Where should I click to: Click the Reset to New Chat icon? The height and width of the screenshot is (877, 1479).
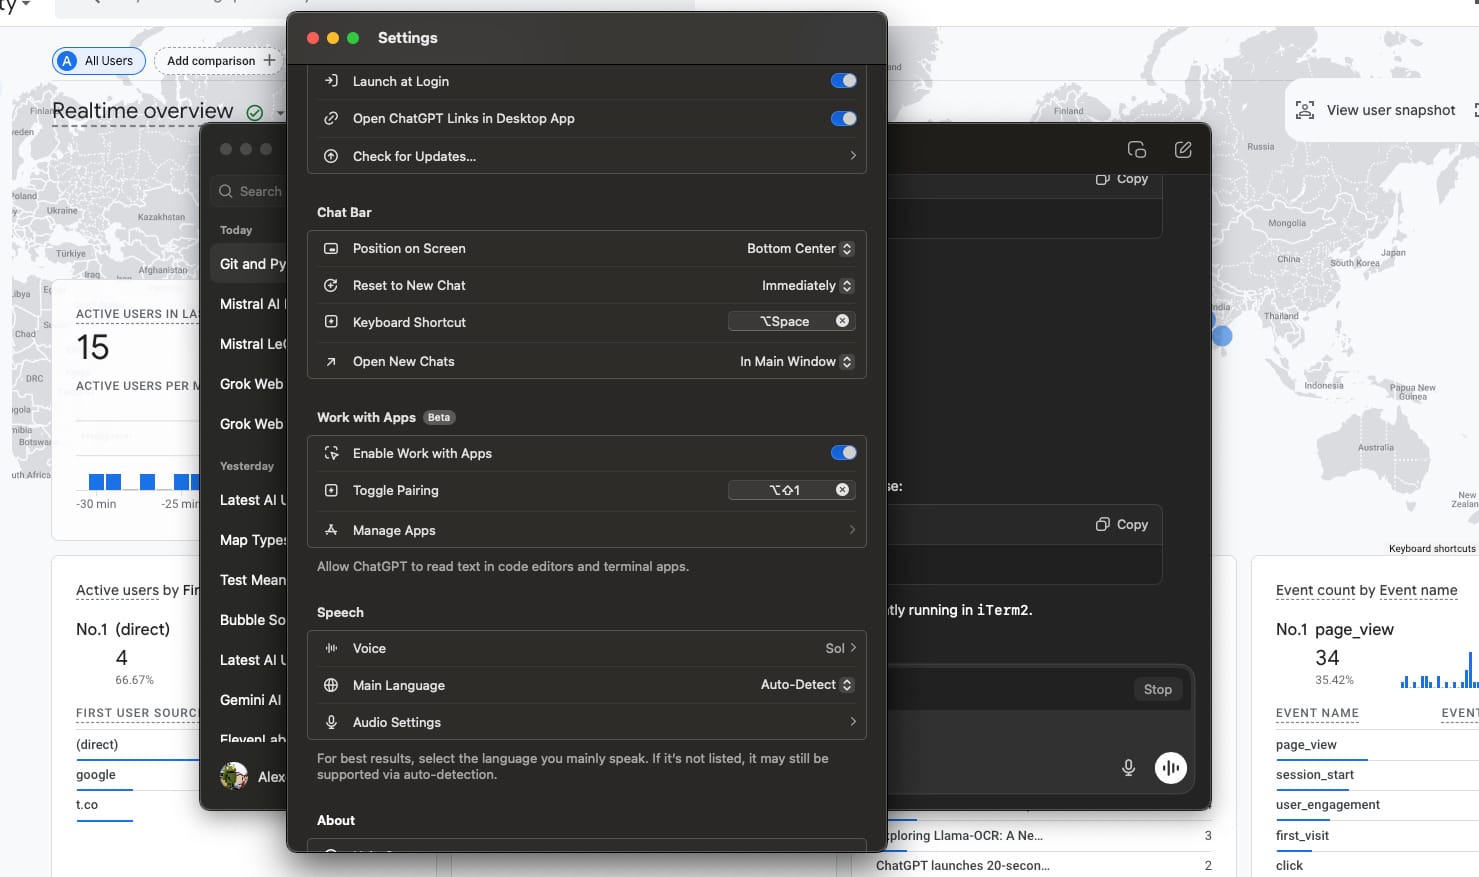tap(331, 285)
